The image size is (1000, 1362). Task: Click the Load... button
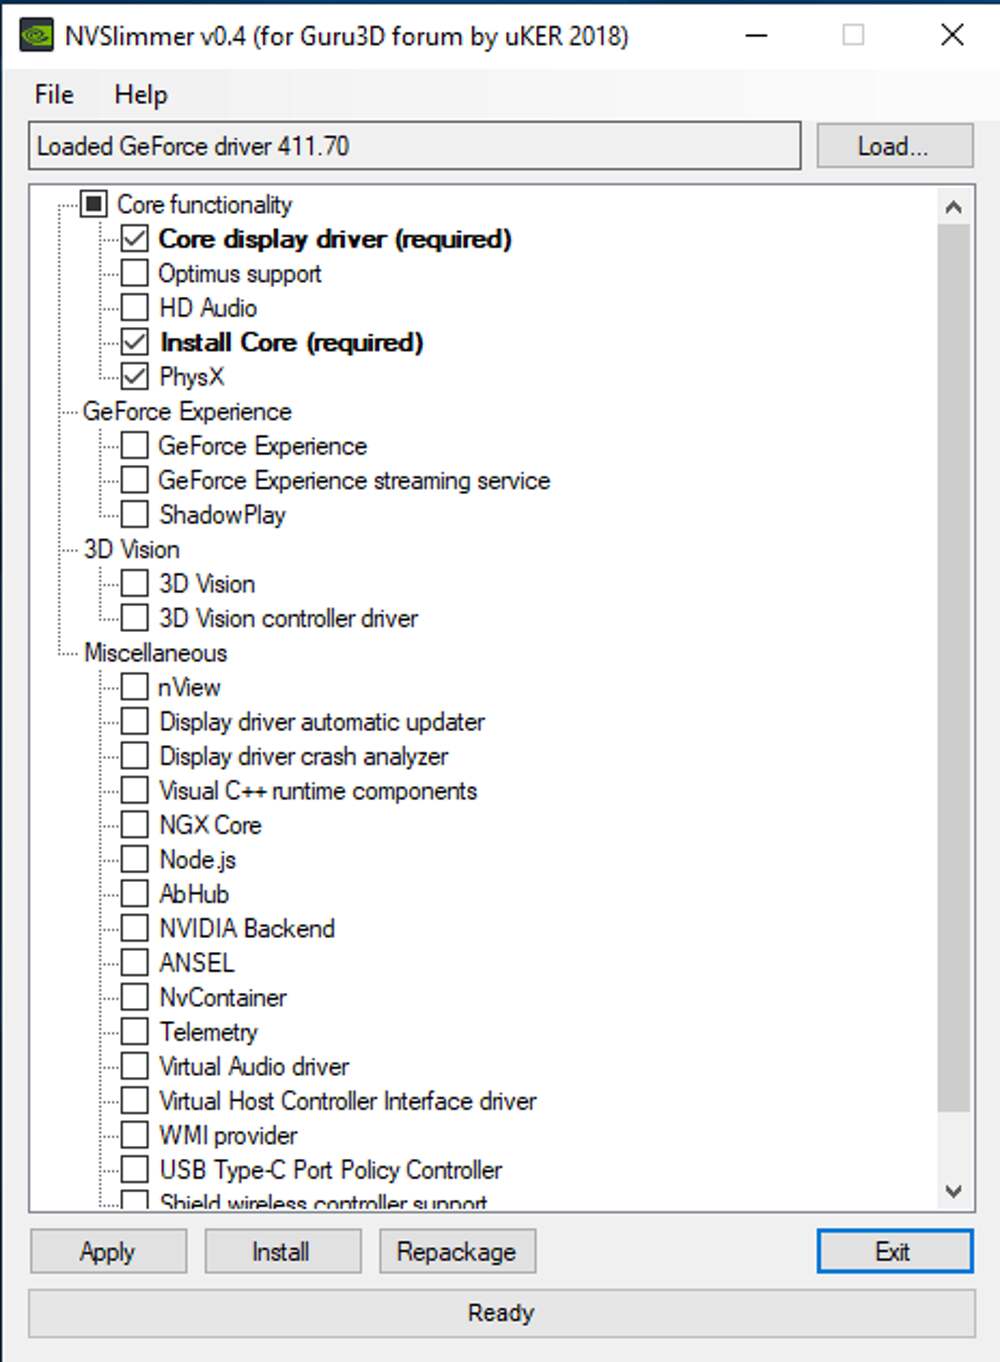click(894, 146)
